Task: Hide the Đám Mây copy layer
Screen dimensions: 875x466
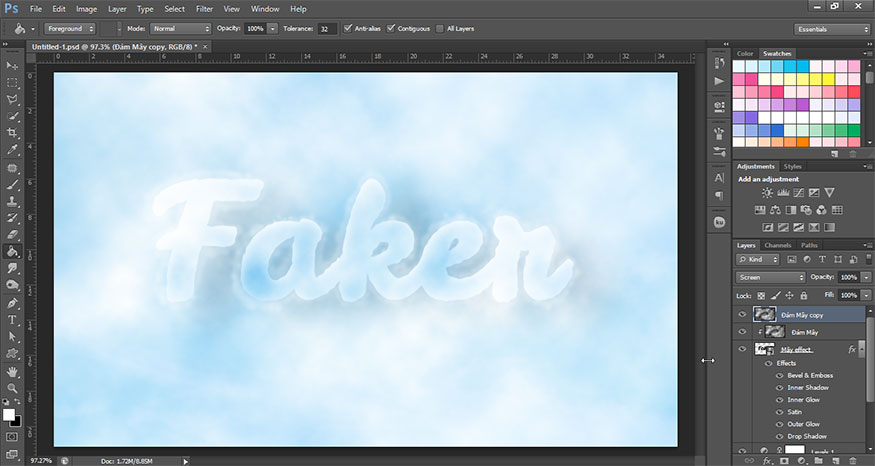Action: pyautogui.click(x=742, y=315)
